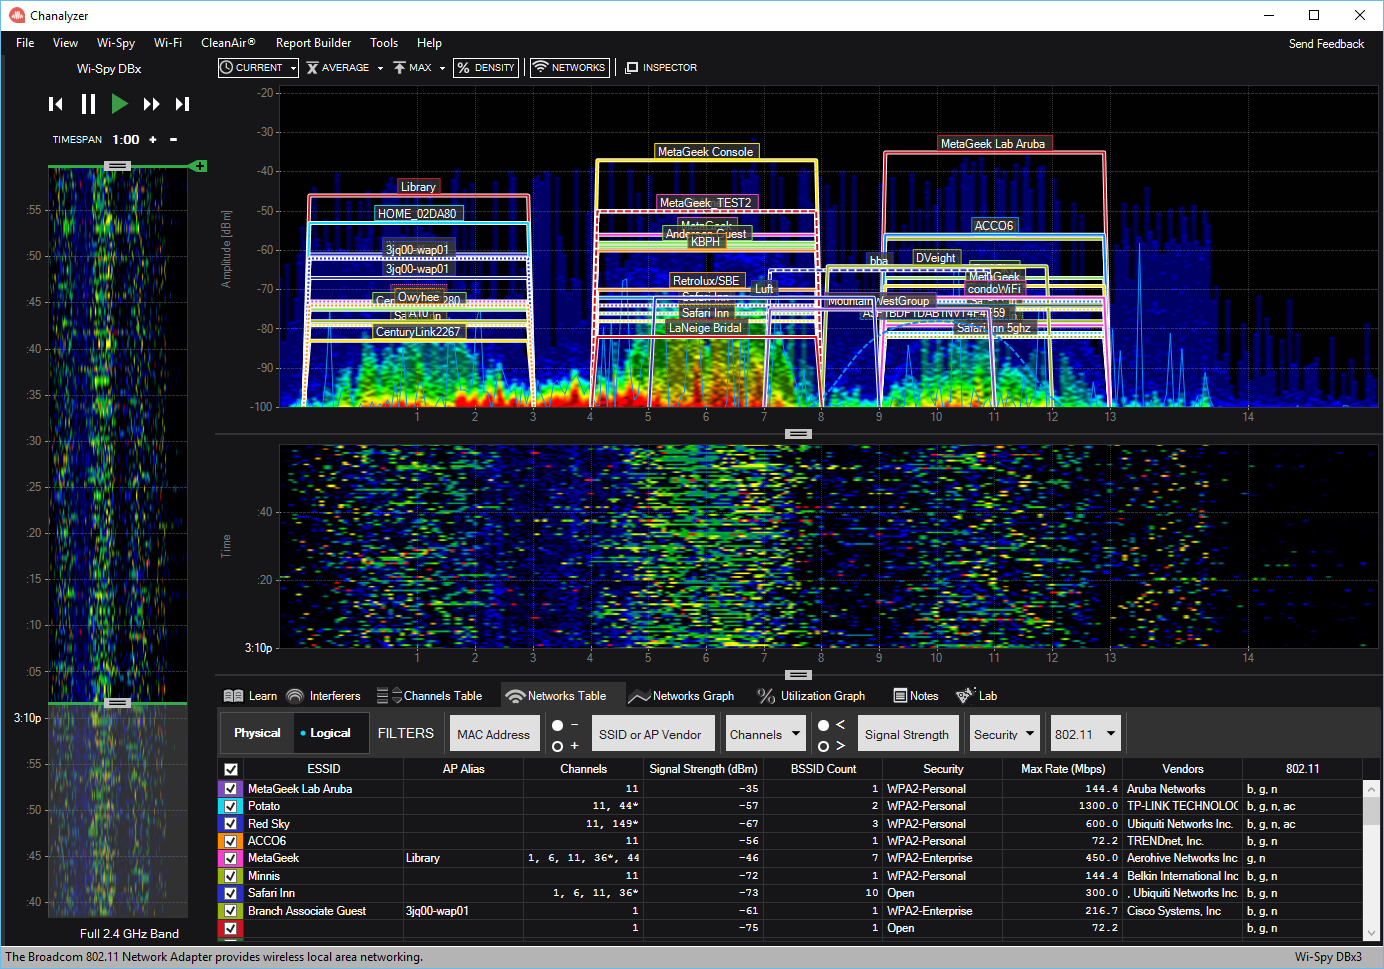Click Send Feedback link
This screenshot has height=969, width=1384.
pyautogui.click(x=1326, y=44)
